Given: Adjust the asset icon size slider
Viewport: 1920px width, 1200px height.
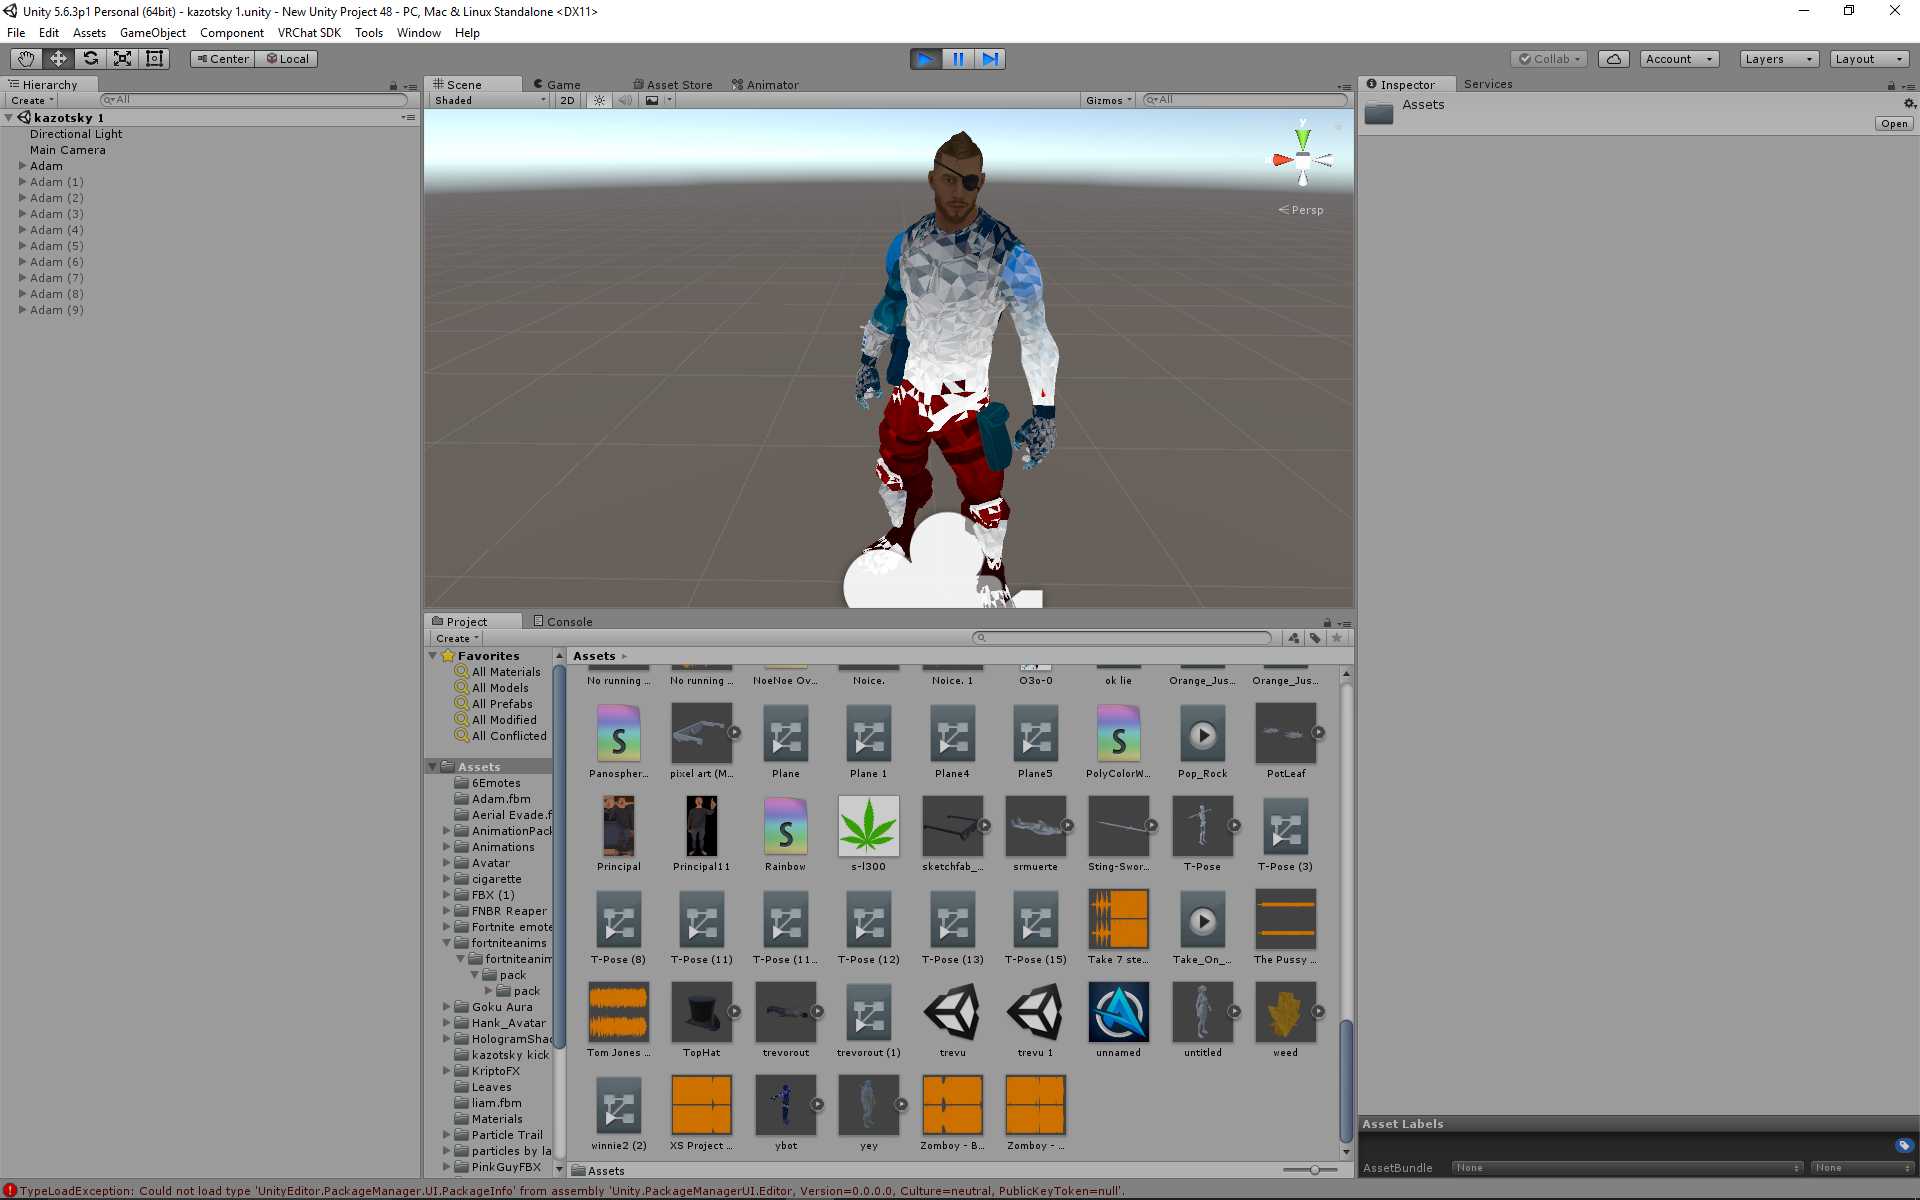Looking at the screenshot, I should [1314, 1170].
